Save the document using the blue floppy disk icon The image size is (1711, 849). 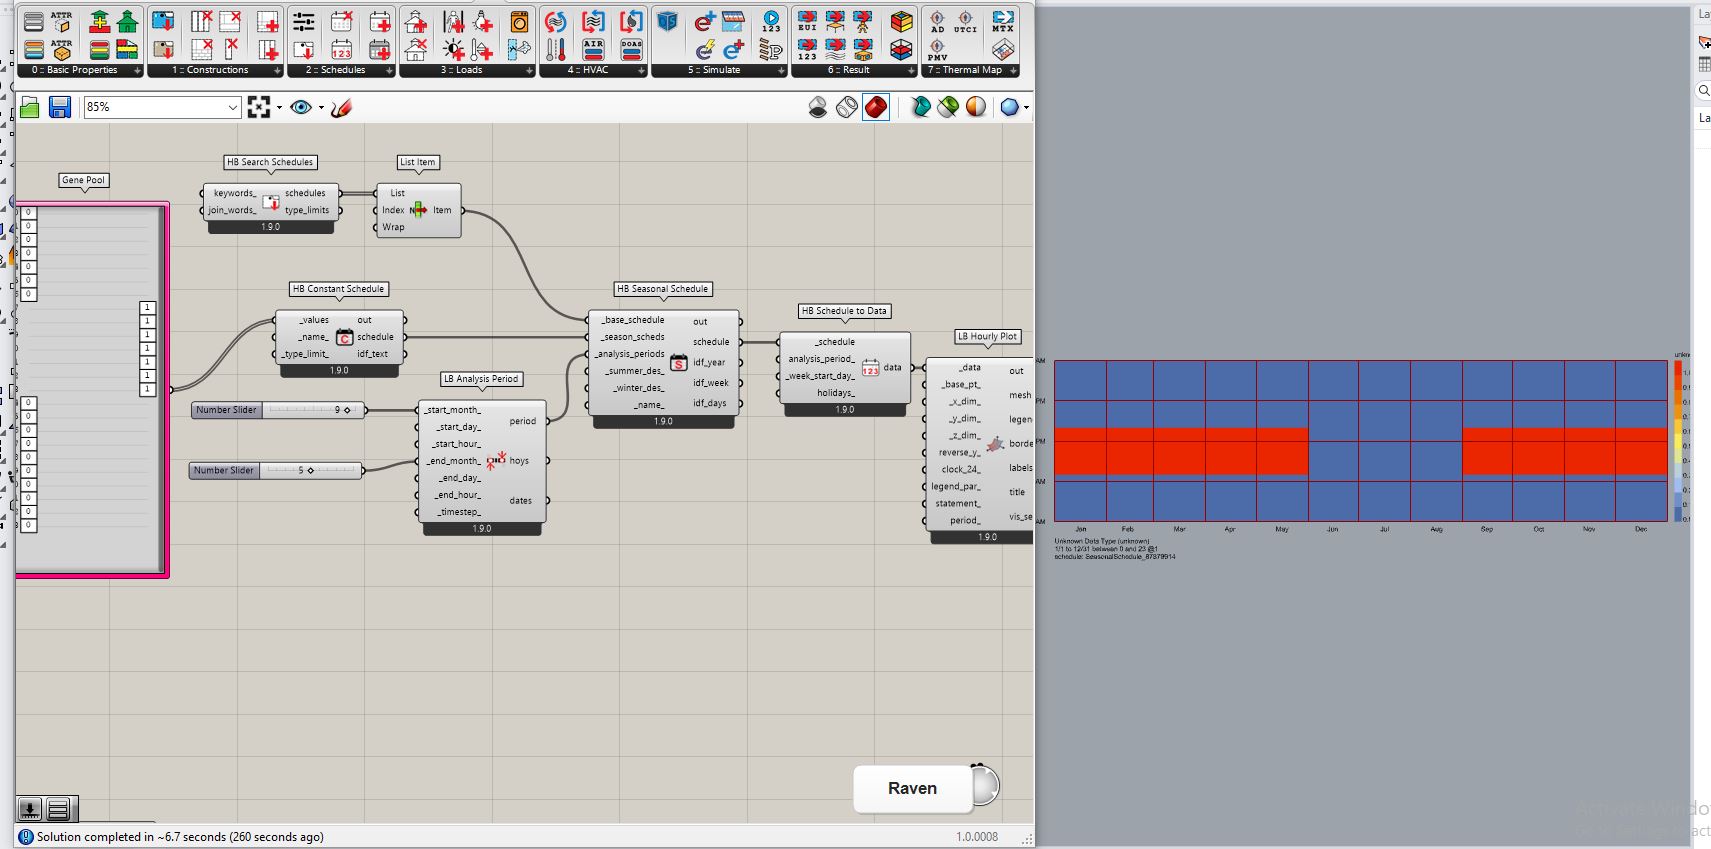pos(60,107)
